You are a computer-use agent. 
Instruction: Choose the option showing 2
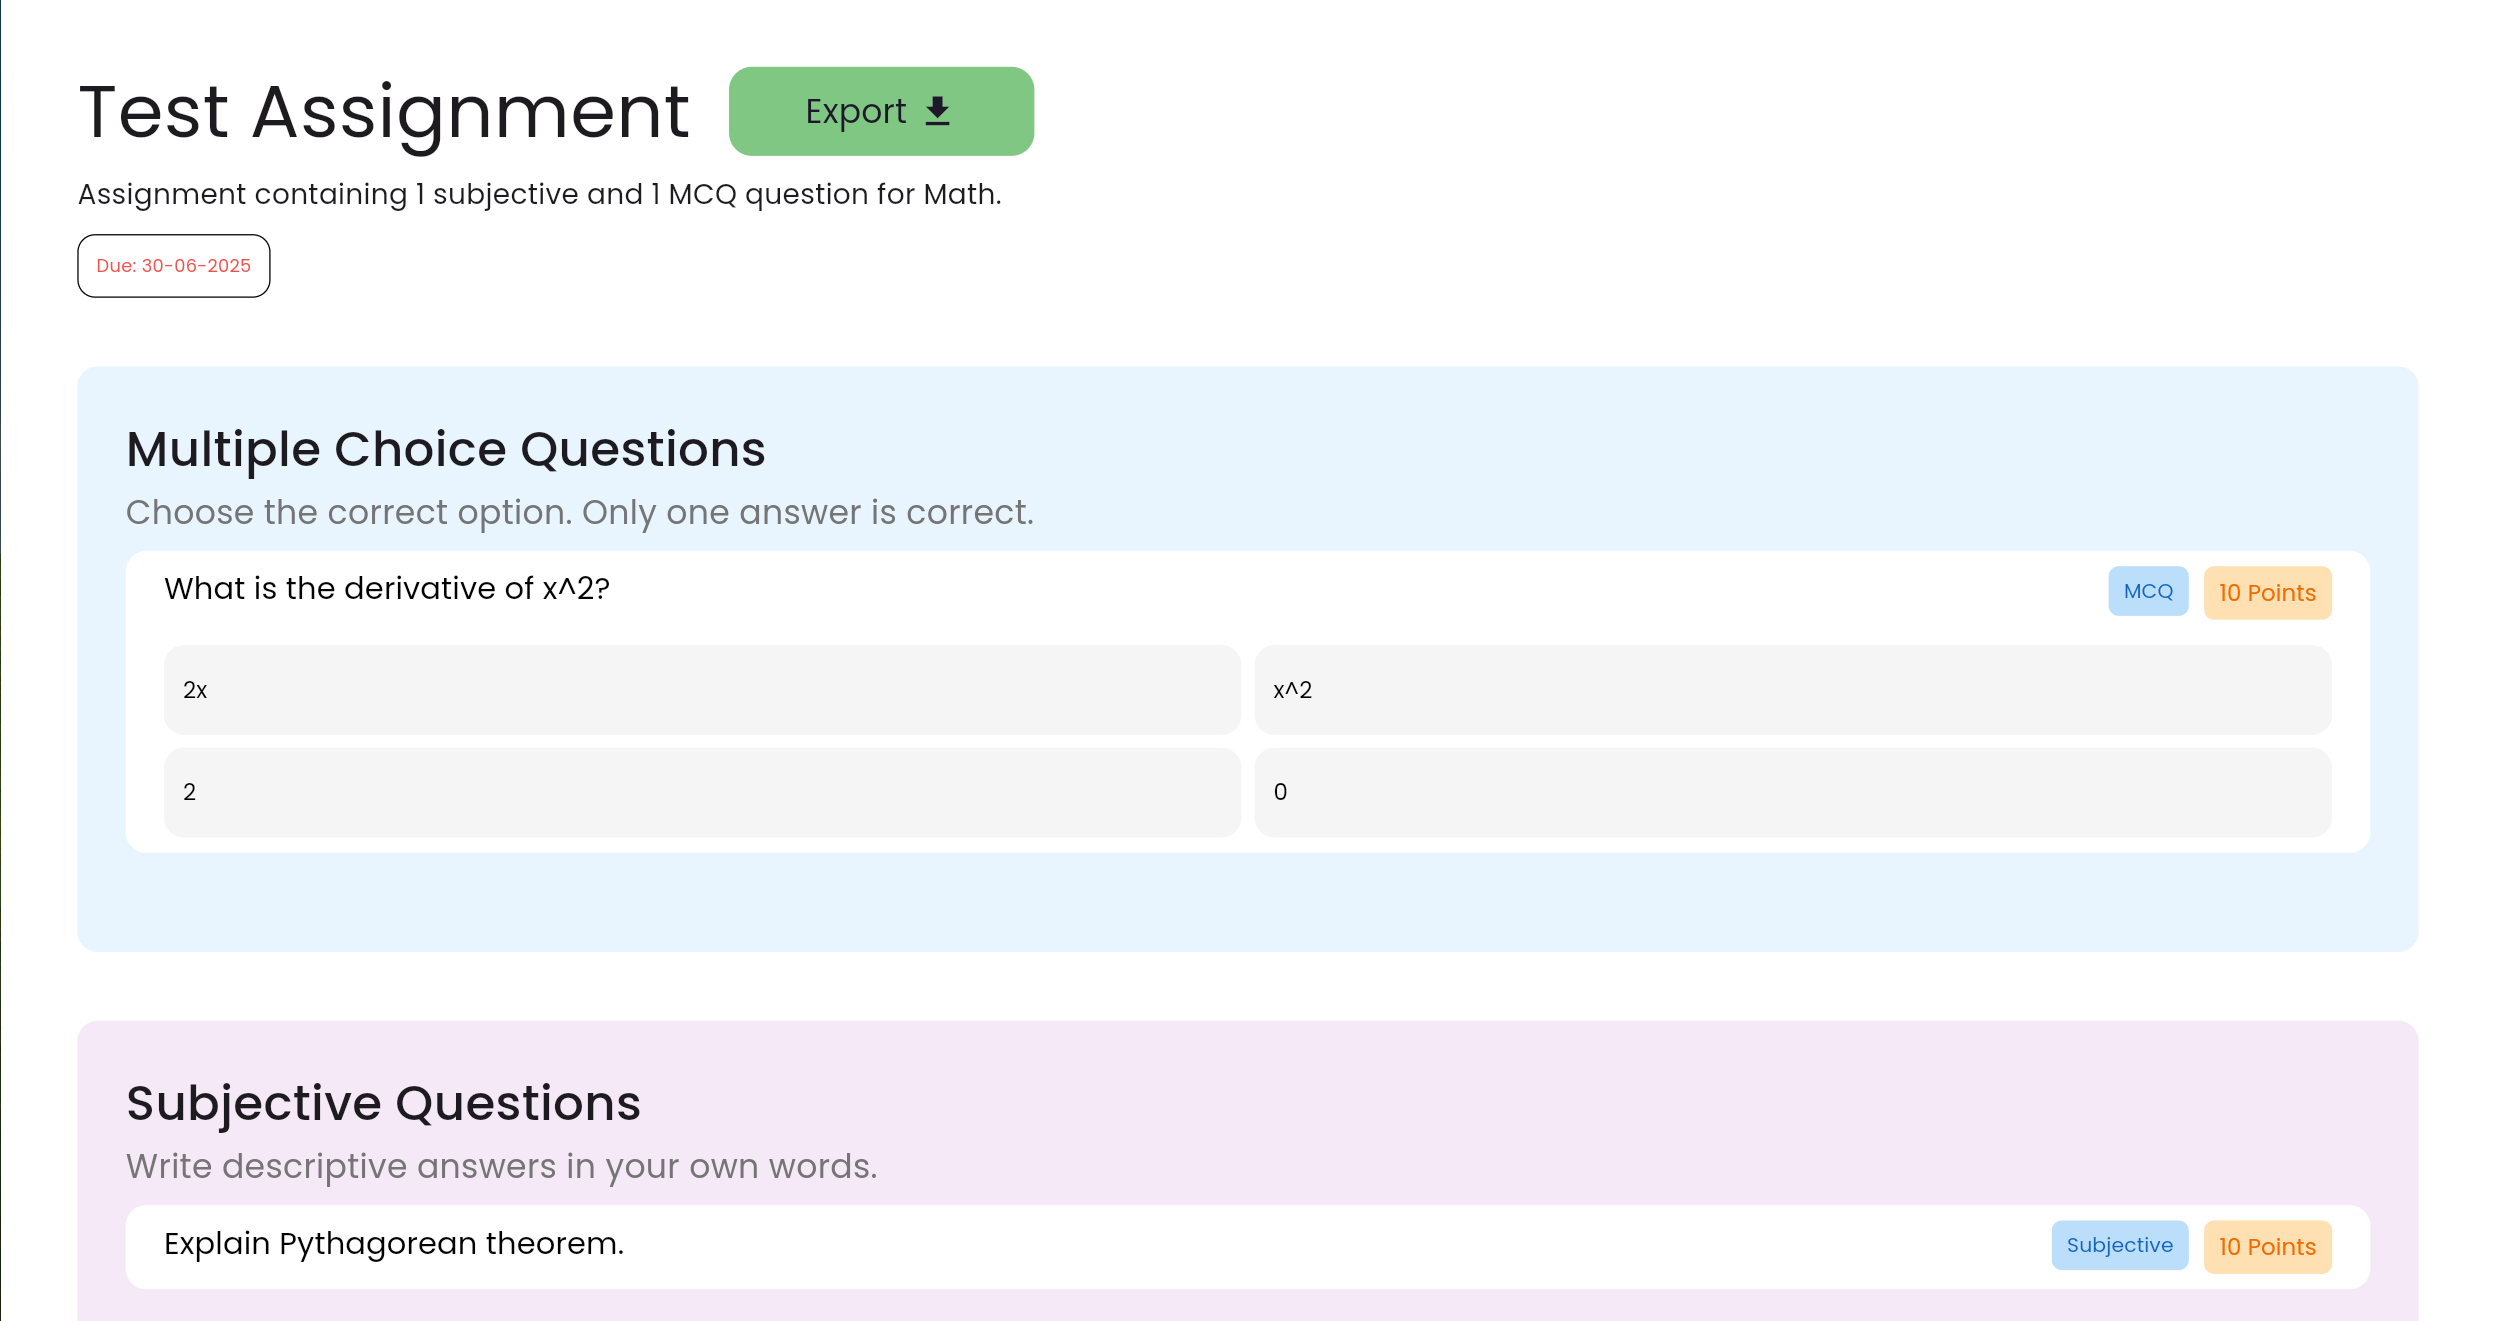point(702,792)
